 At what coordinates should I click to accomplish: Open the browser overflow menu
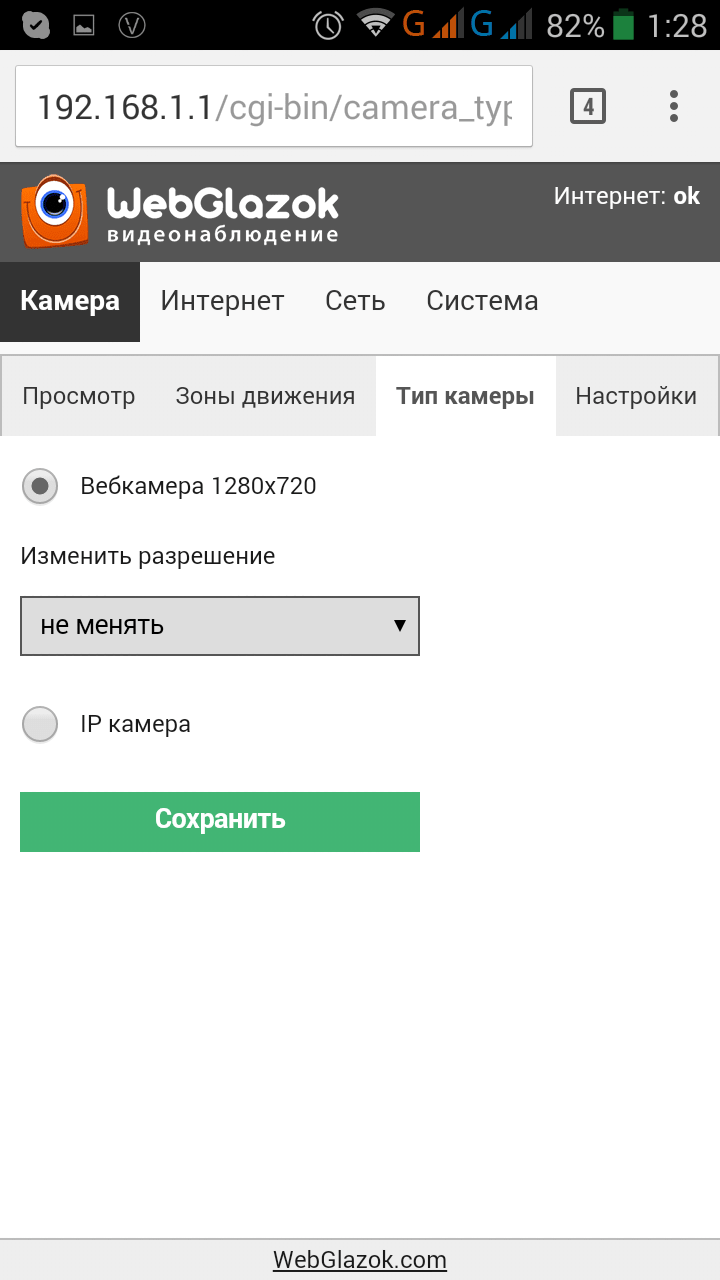[x=673, y=105]
